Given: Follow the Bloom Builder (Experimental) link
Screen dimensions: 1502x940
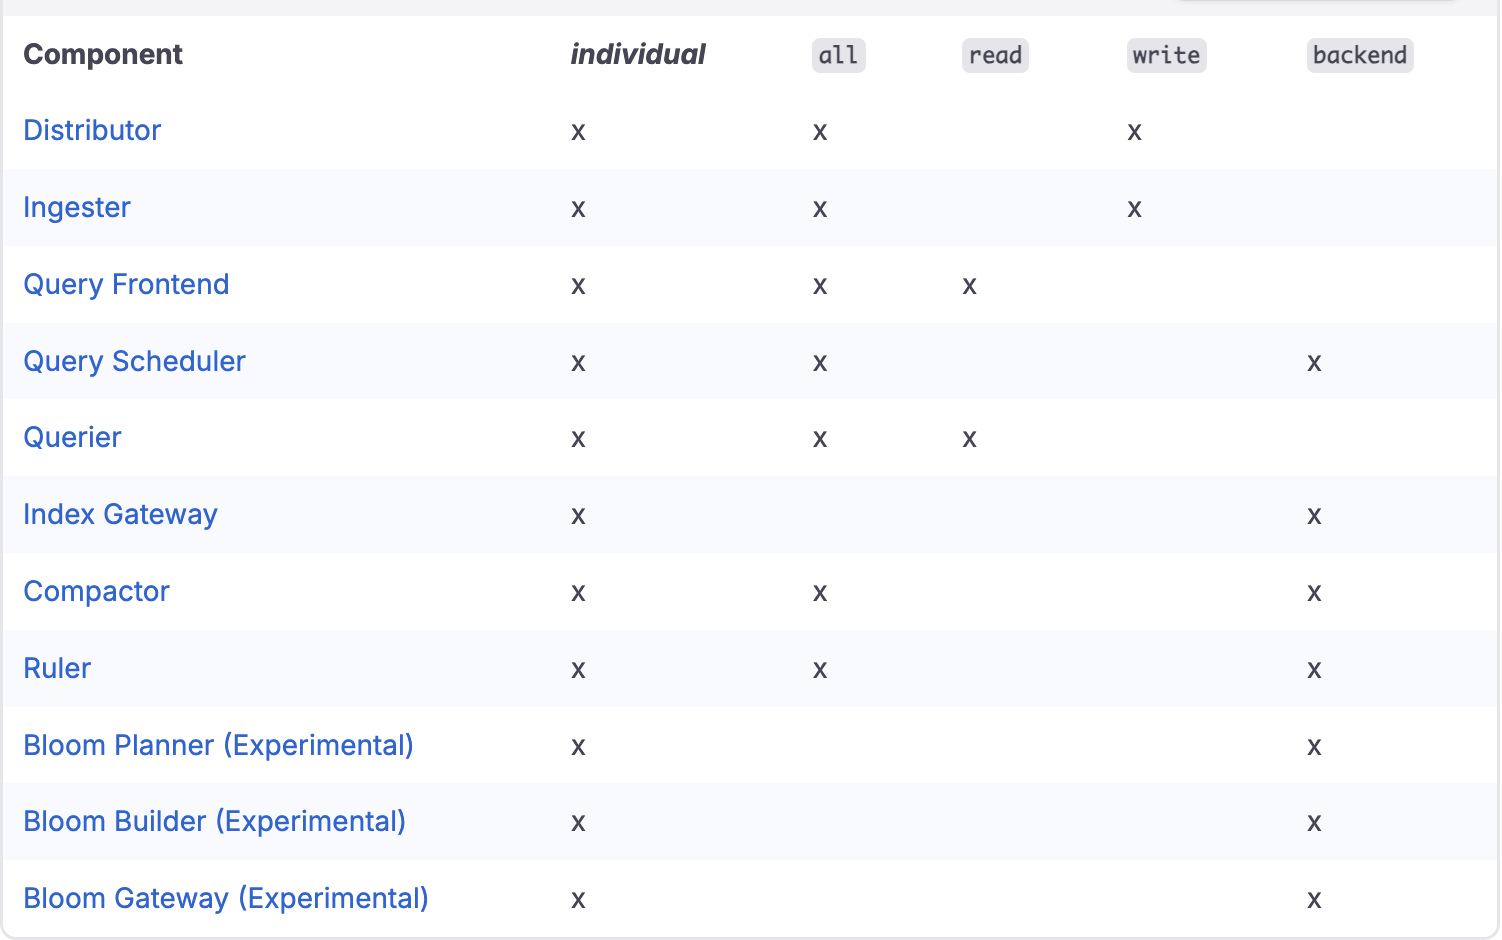Looking at the screenshot, I should [214, 821].
